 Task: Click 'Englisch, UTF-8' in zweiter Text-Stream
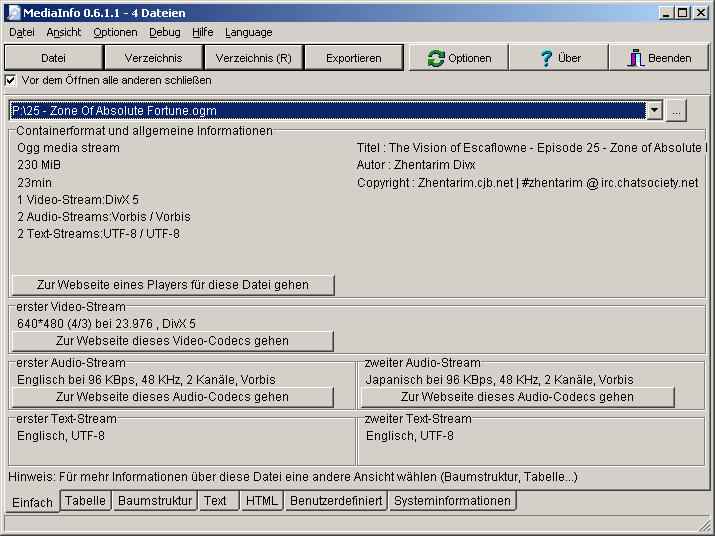point(409,436)
